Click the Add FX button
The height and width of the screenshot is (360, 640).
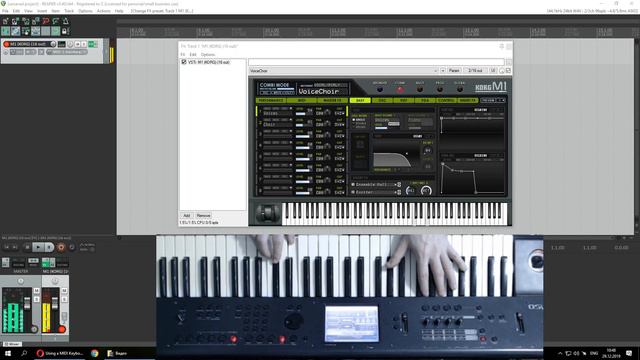[187, 216]
